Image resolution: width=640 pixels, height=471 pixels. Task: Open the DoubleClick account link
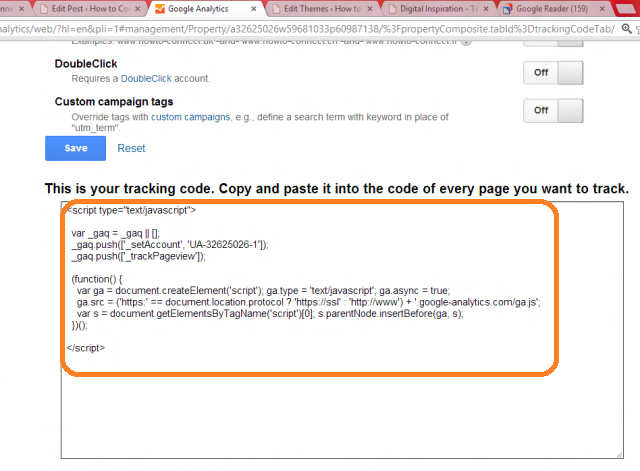pos(146,78)
